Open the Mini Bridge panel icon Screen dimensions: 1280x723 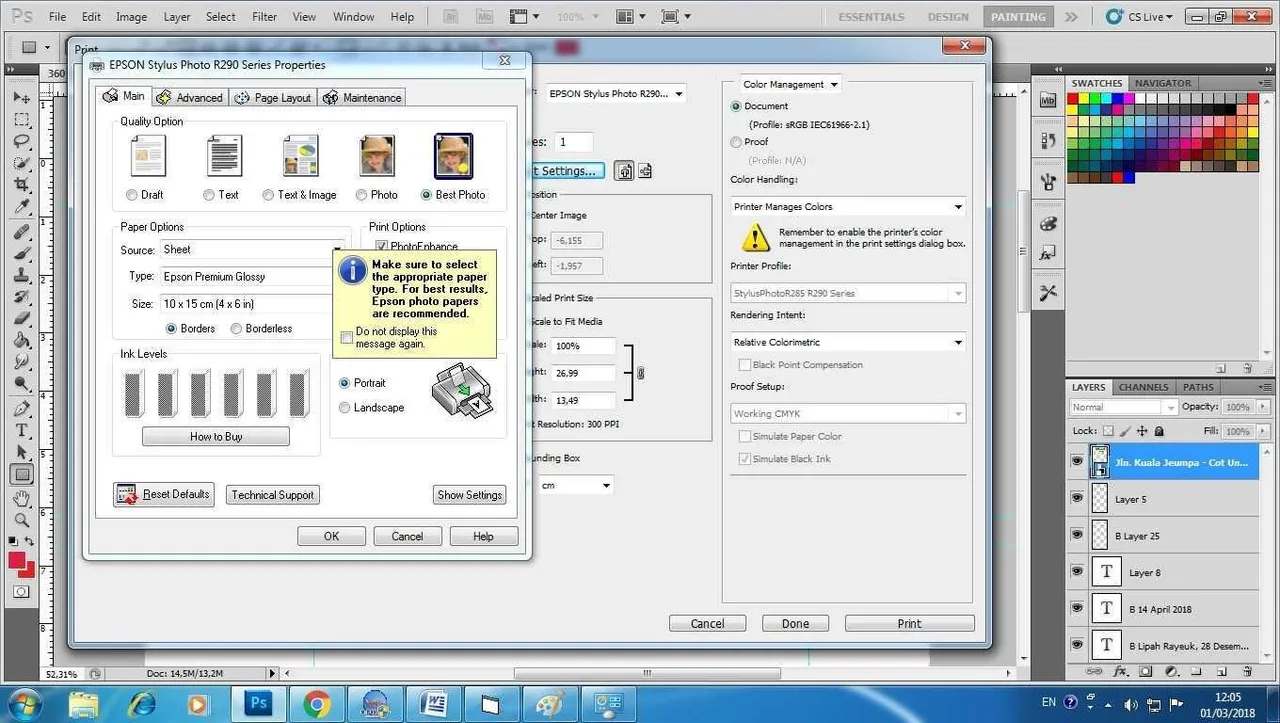(1048, 100)
